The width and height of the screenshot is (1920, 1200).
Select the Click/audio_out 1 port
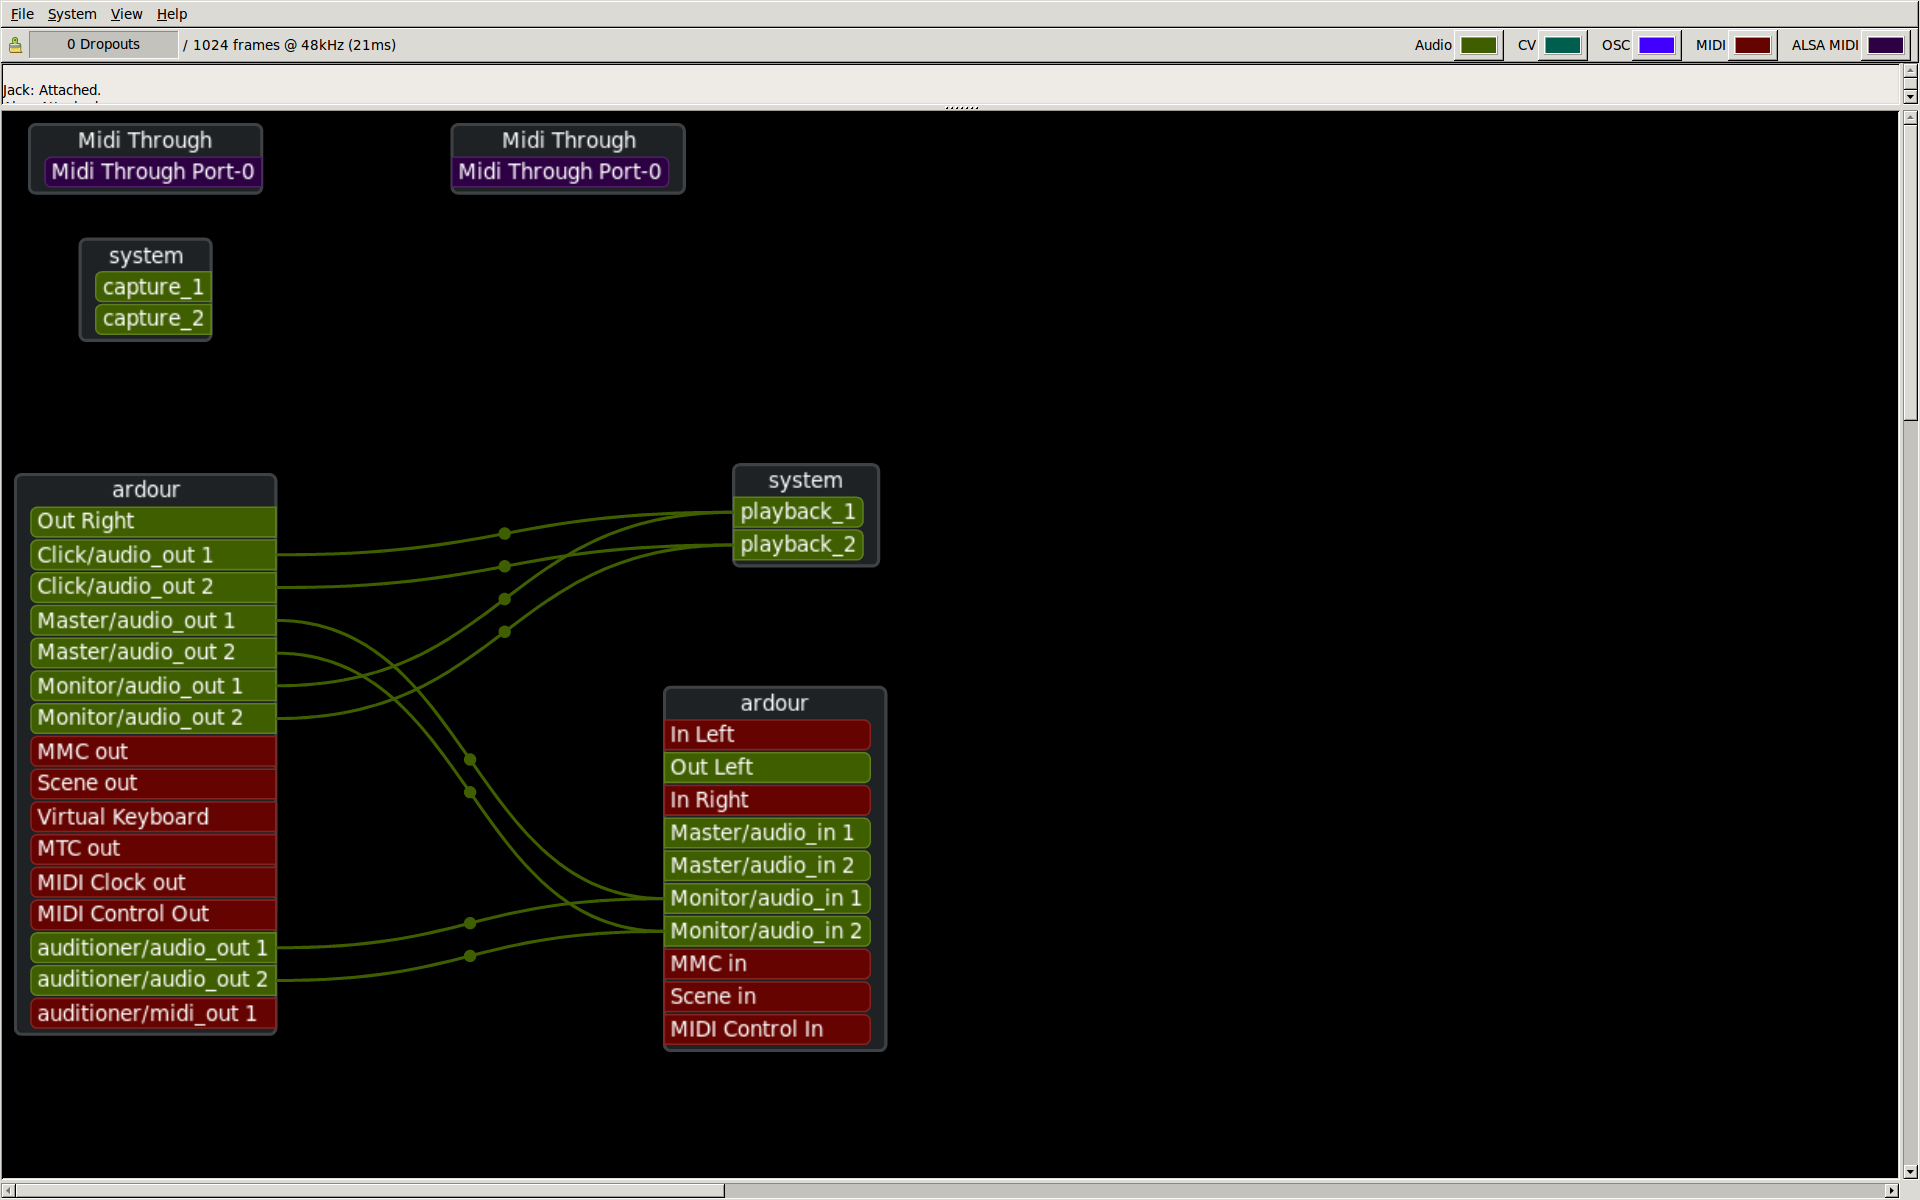click(x=153, y=555)
